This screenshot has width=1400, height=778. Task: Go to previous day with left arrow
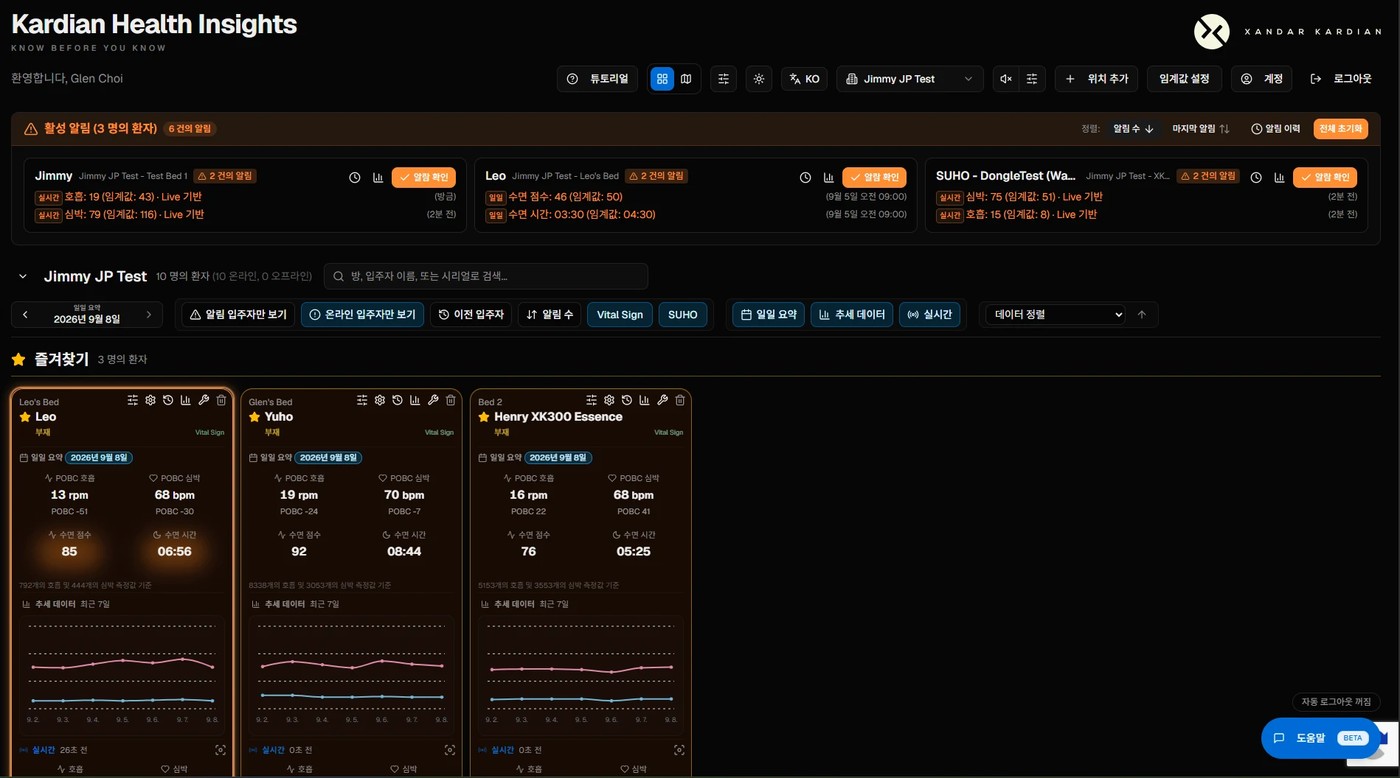pos(26,314)
